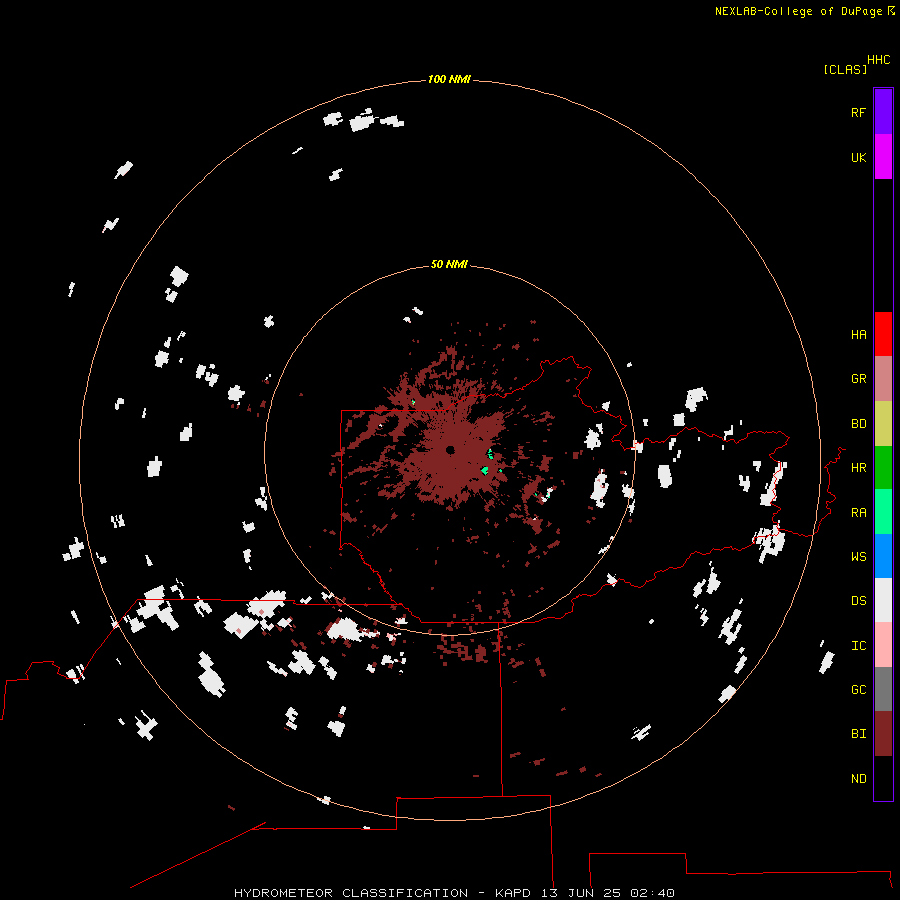Viewport: 900px width, 900px height.
Task: Click the IC legend label
Action: tap(858, 646)
